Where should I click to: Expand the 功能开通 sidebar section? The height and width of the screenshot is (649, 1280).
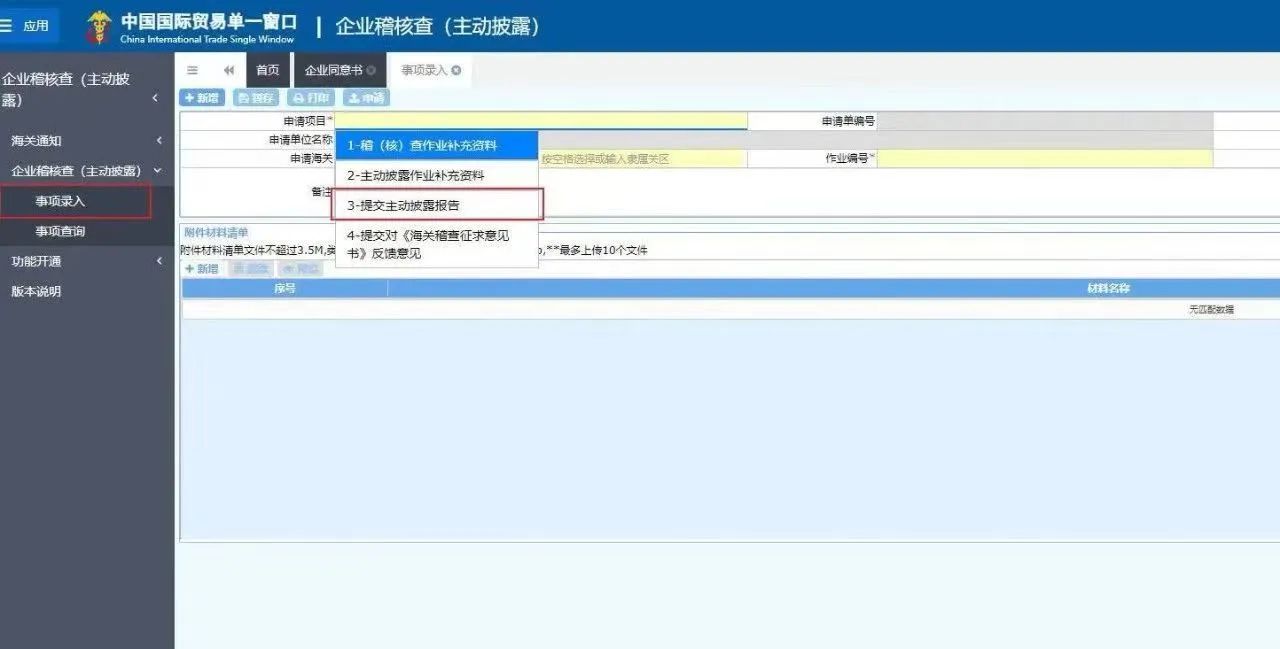pos(158,261)
